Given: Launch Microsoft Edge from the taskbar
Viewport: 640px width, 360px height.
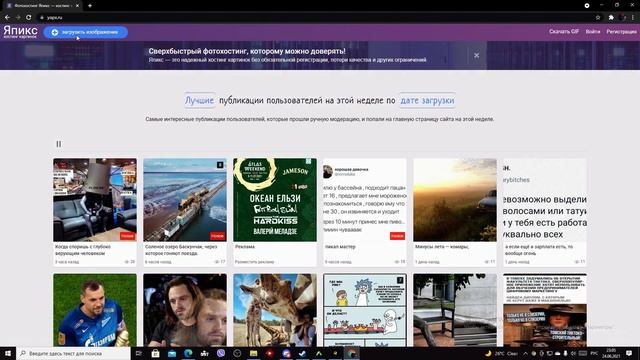Looking at the screenshot, I should click(188, 353).
